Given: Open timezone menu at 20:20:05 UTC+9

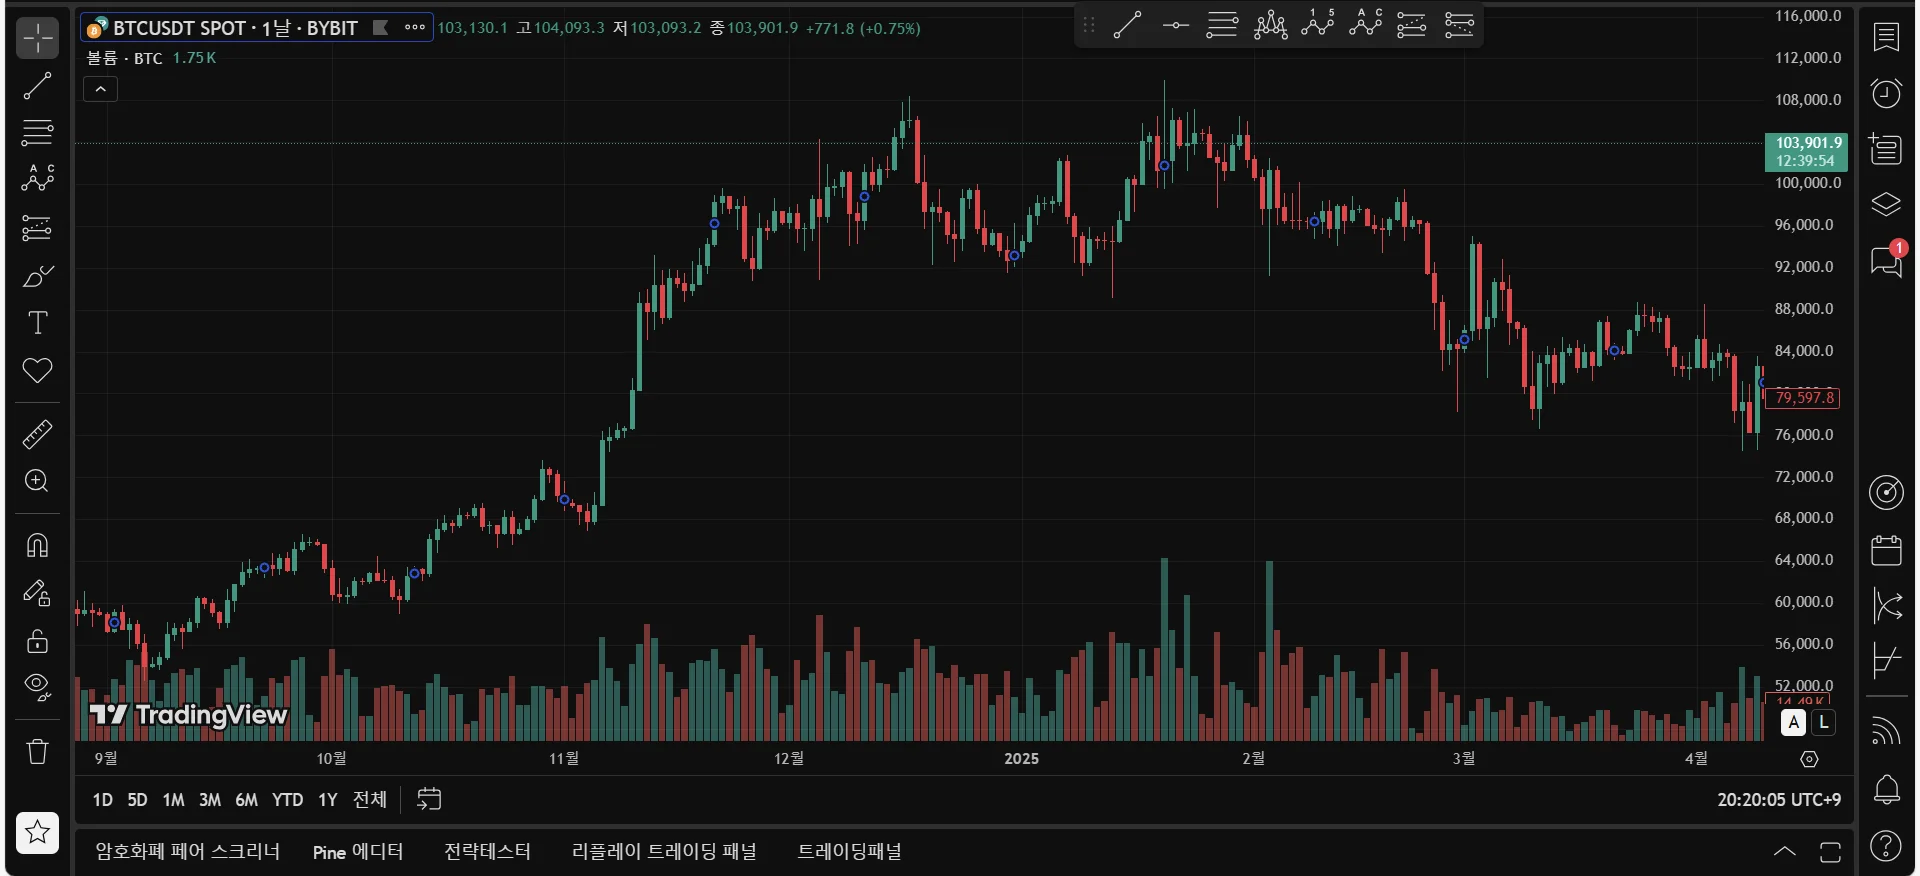Looking at the screenshot, I should point(1779,800).
